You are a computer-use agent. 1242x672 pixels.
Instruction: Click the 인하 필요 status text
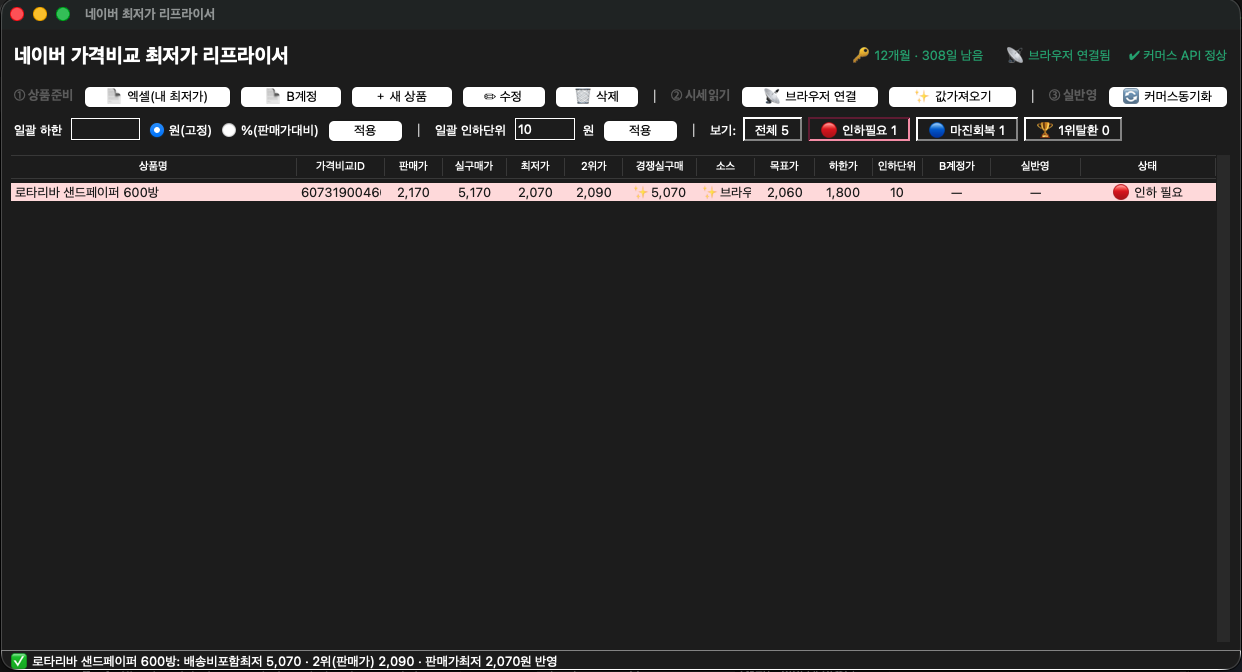pos(1158,192)
